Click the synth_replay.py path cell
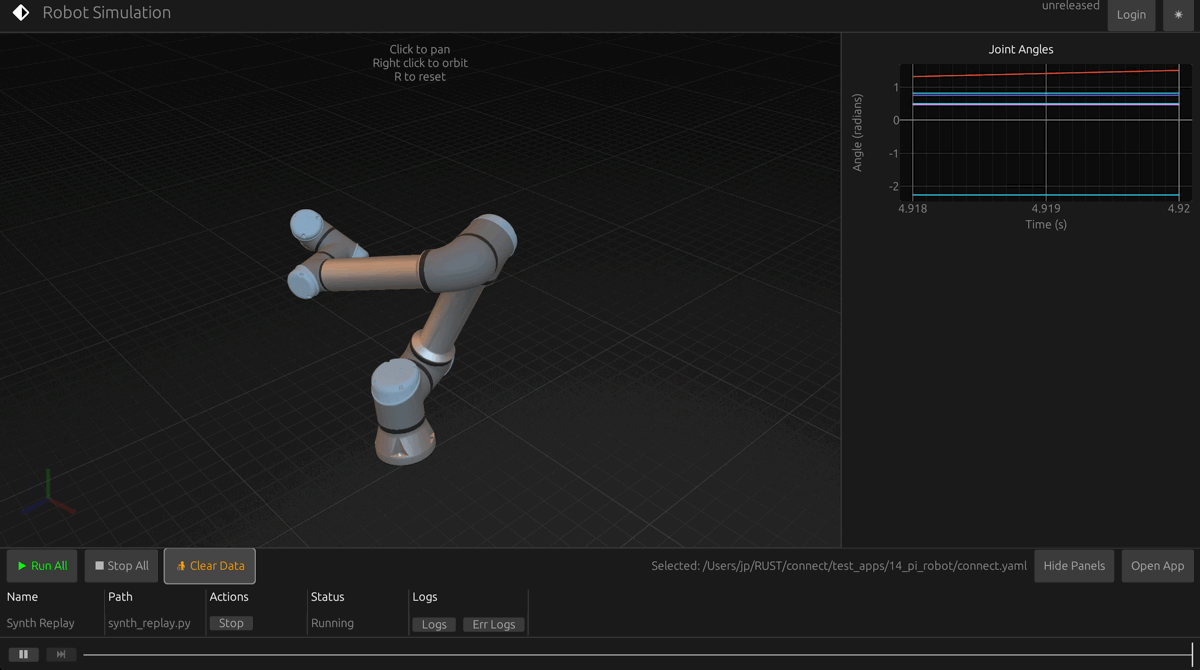 149,623
